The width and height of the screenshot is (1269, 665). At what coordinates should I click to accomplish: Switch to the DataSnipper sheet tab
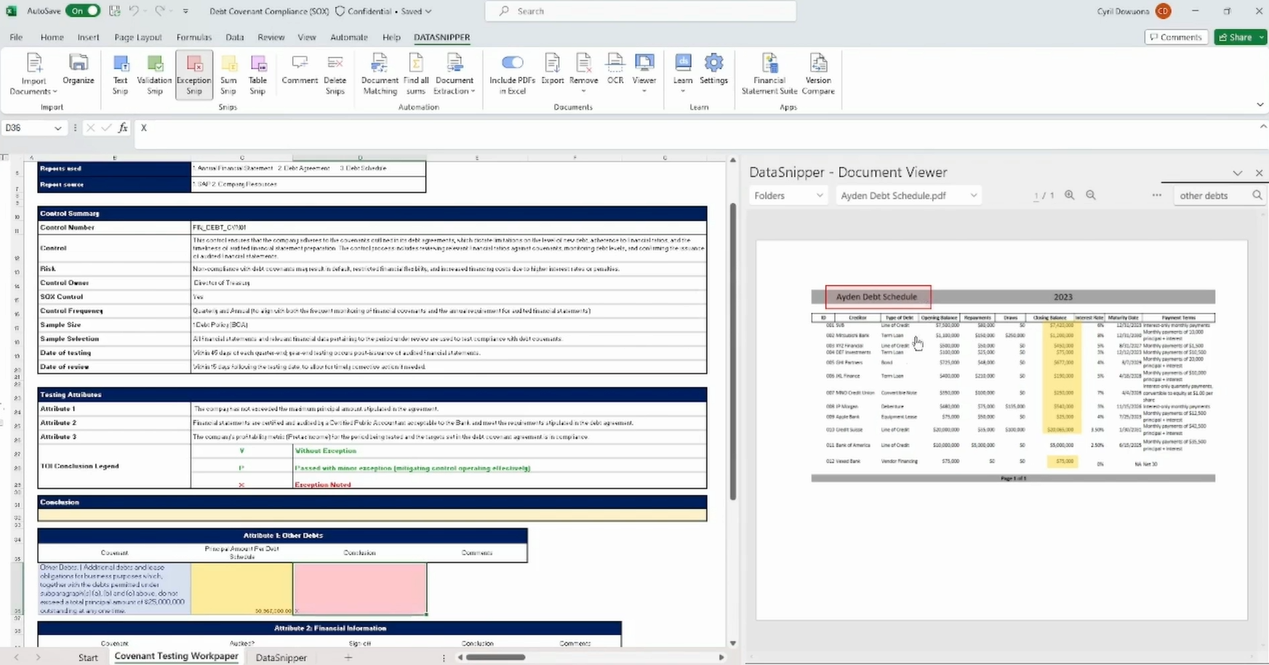pyautogui.click(x=281, y=657)
